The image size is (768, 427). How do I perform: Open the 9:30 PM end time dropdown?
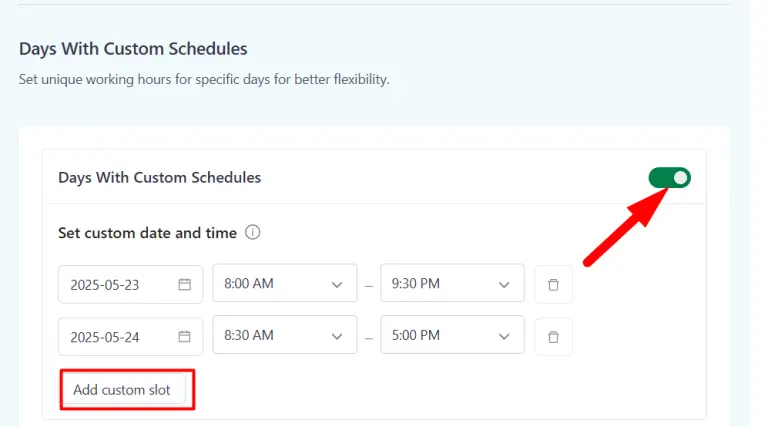tap(440, 283)
